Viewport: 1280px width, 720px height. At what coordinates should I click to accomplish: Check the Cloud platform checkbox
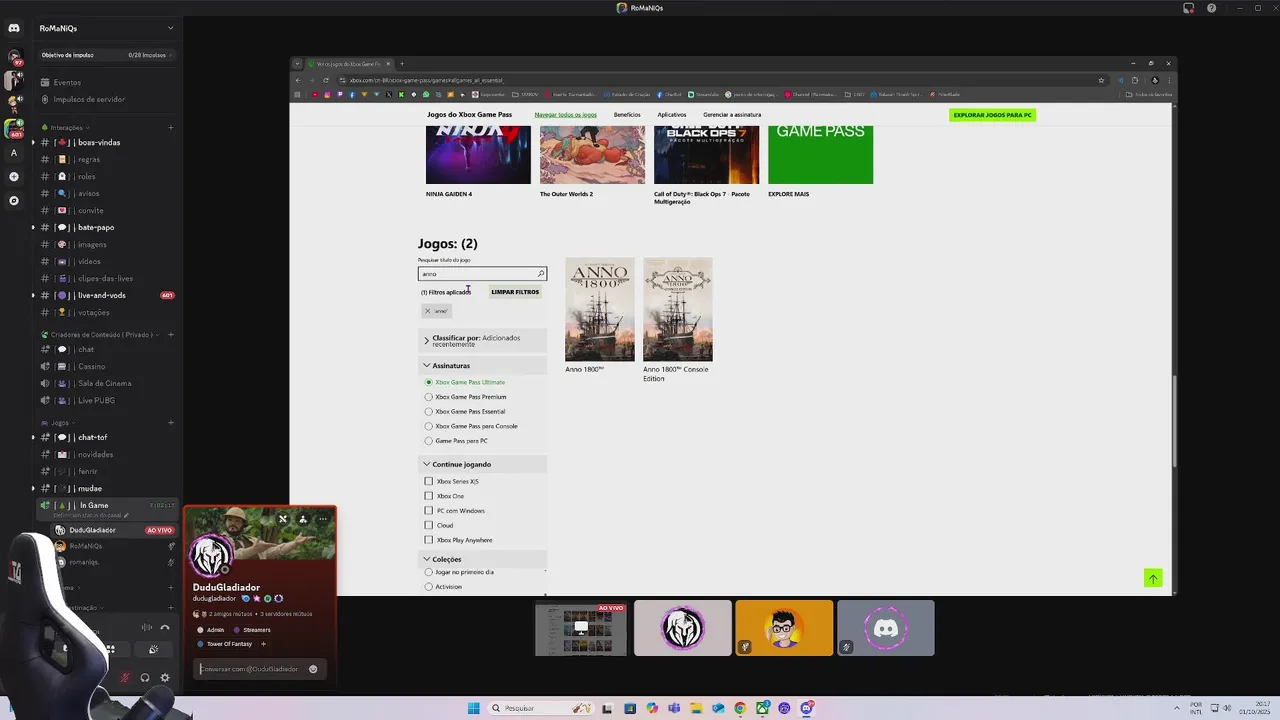pyautogui.click(x=429, y=525)
